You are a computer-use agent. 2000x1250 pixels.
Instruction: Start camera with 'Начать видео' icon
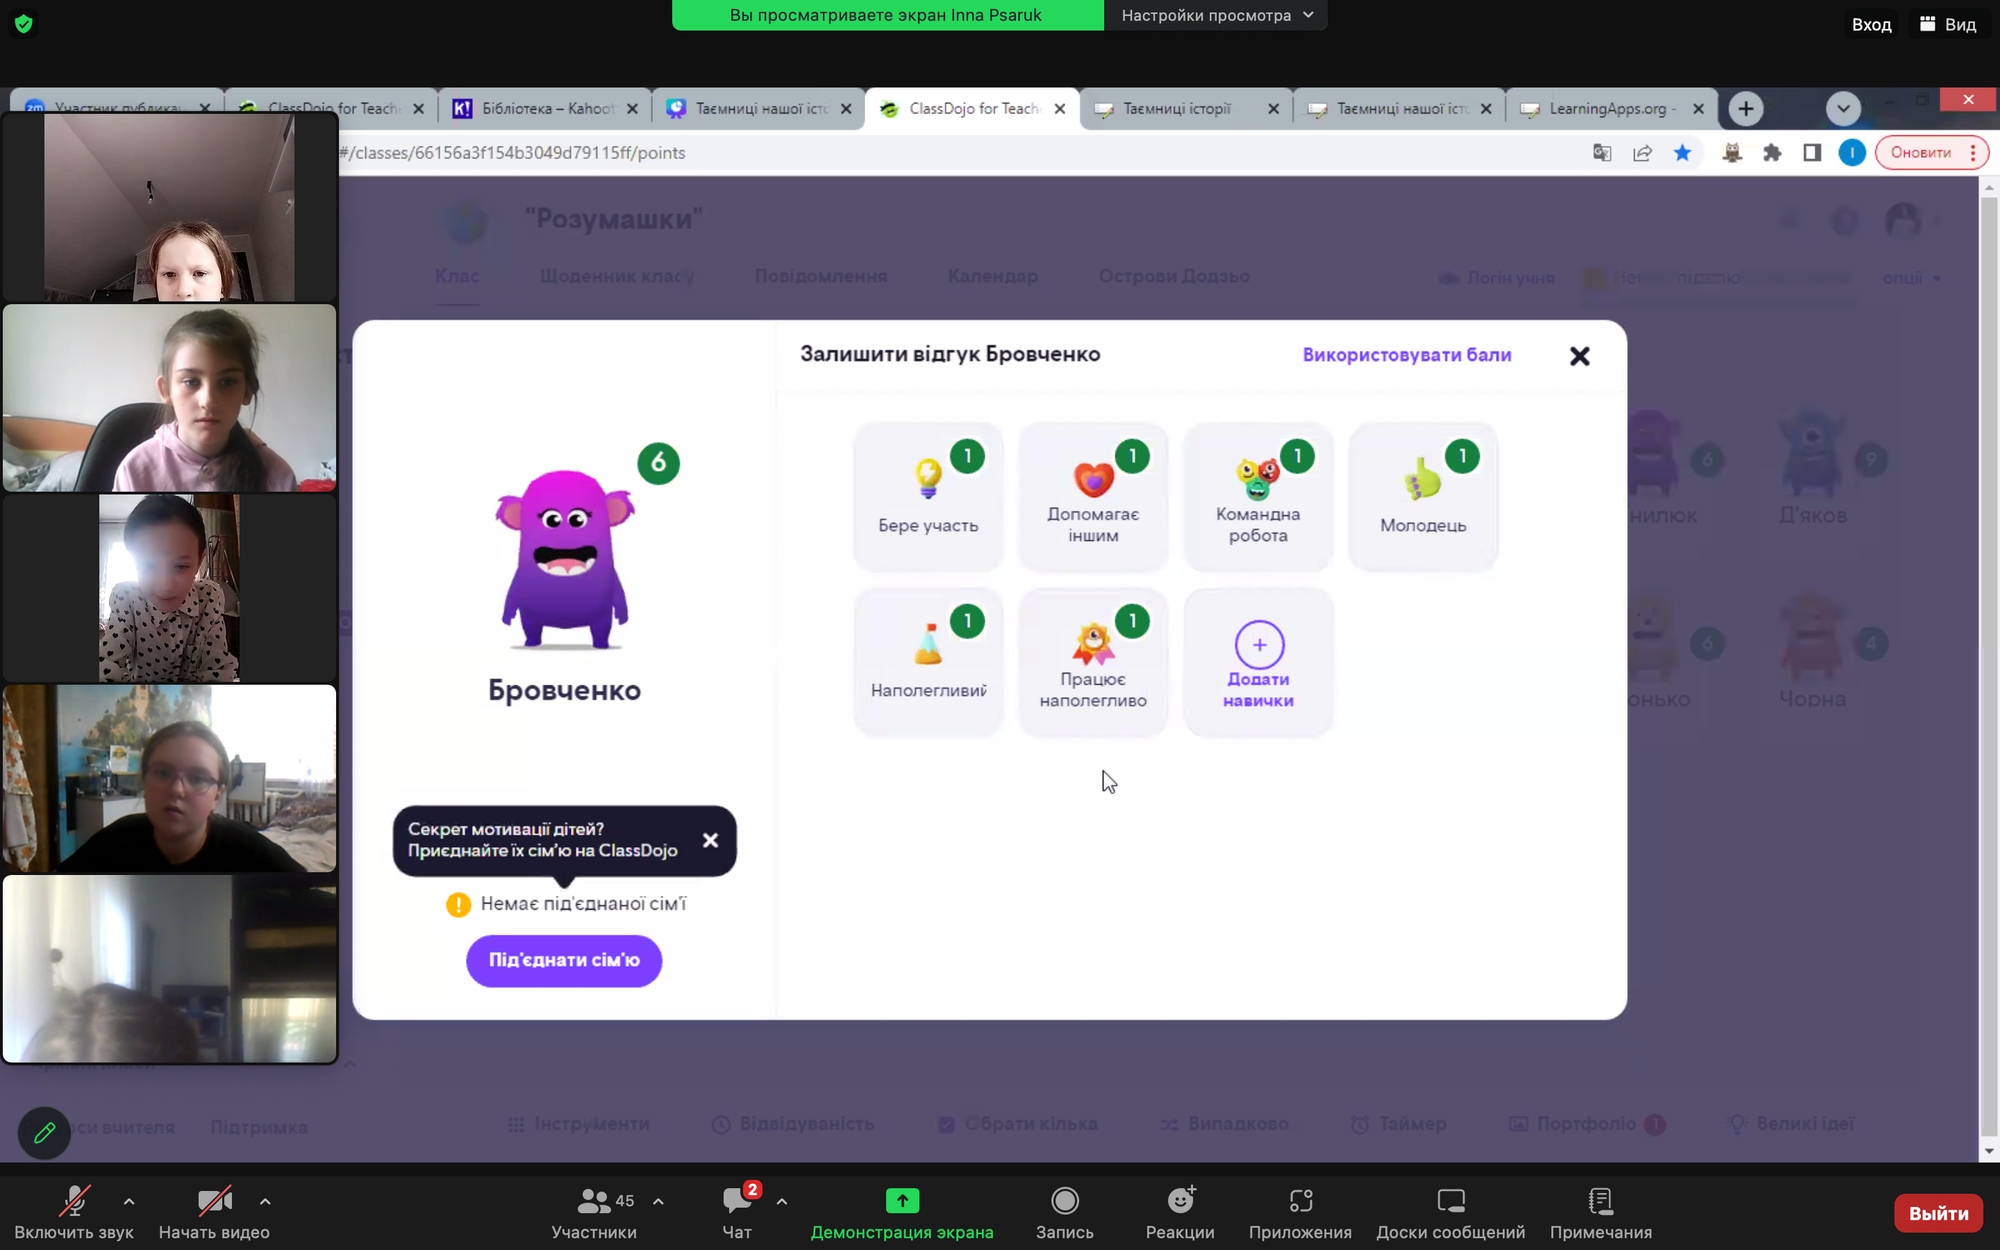[214, 1201]
